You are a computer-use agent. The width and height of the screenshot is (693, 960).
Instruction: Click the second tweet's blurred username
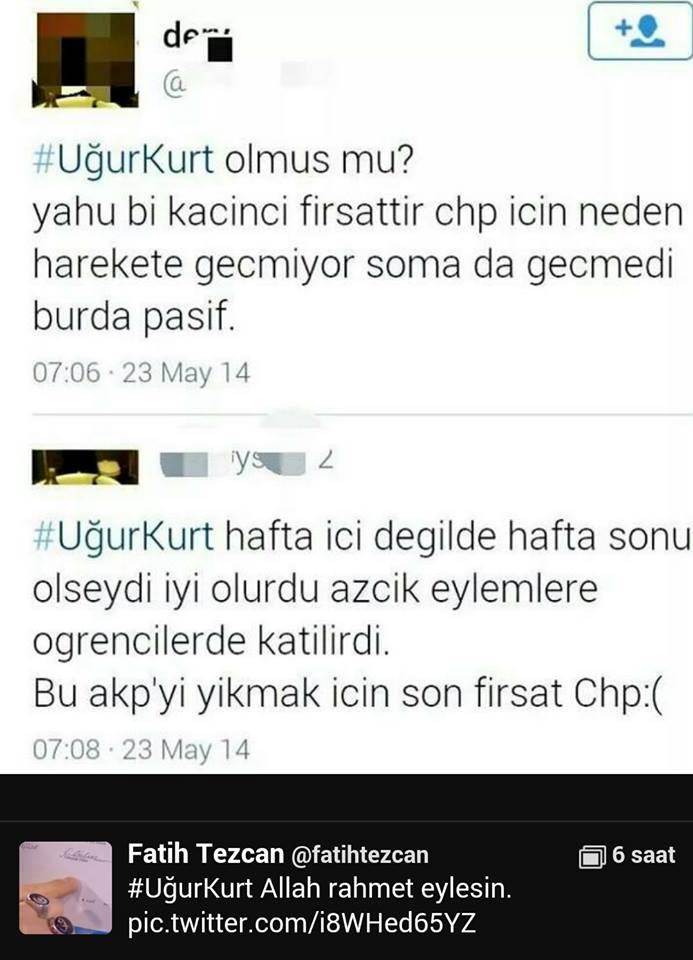click(247, 463)
